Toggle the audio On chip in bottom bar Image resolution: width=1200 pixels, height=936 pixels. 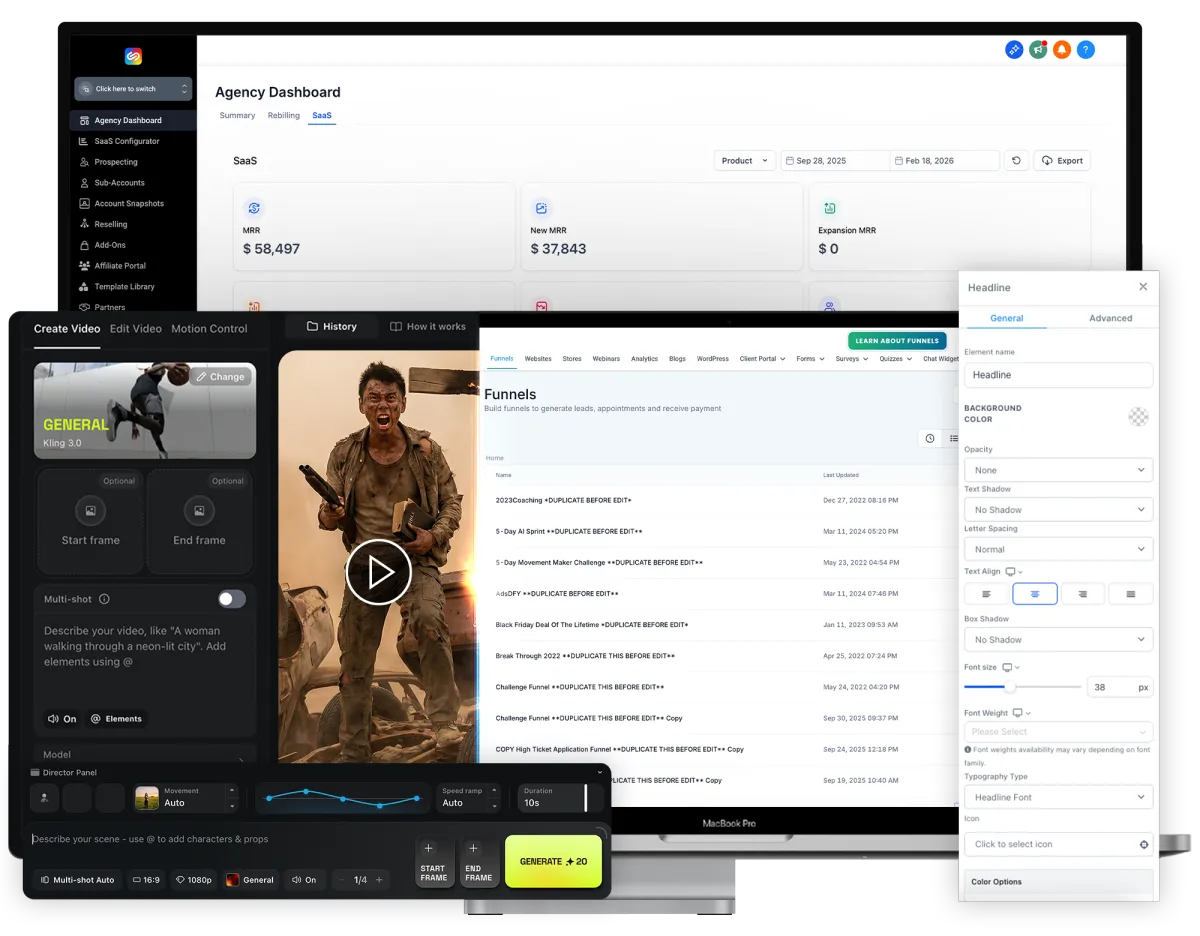pos(303,880)
